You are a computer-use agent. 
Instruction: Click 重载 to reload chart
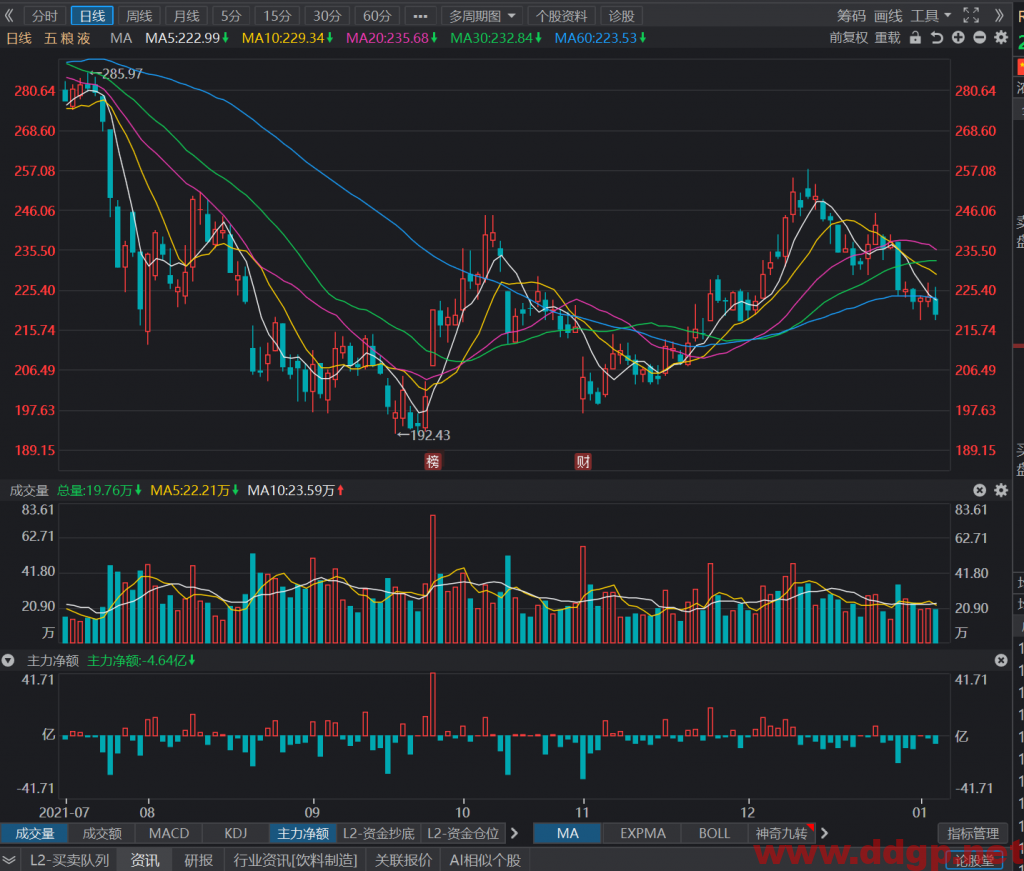click(x=888, y=38)
